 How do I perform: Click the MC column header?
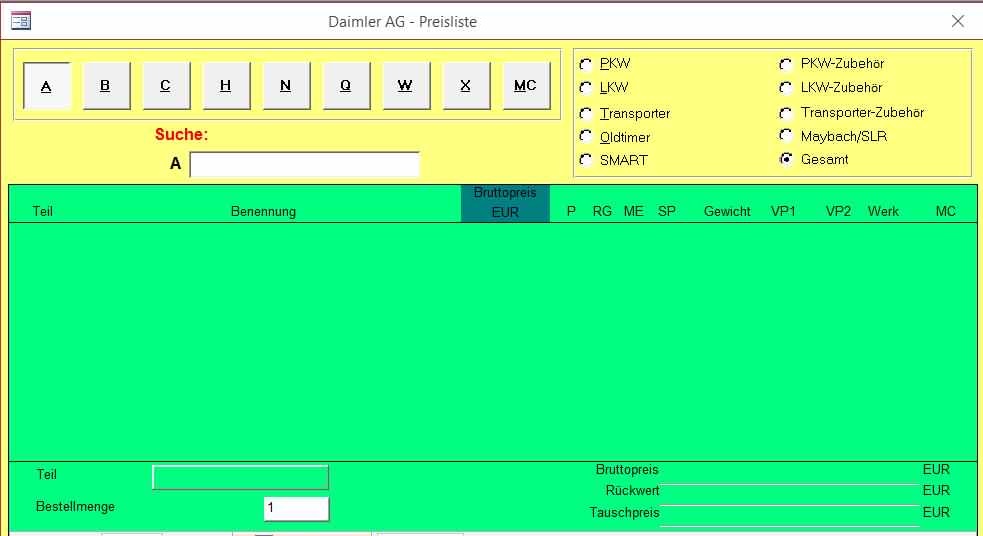coord(945,211)
